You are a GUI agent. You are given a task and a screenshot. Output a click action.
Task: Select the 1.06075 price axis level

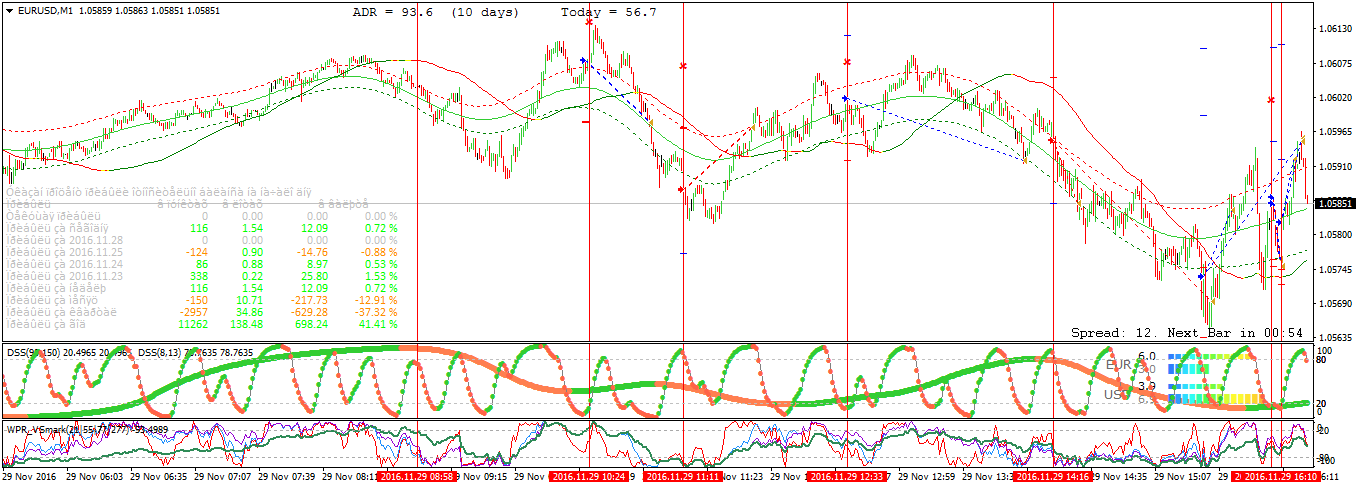(x=1334, y=63)
